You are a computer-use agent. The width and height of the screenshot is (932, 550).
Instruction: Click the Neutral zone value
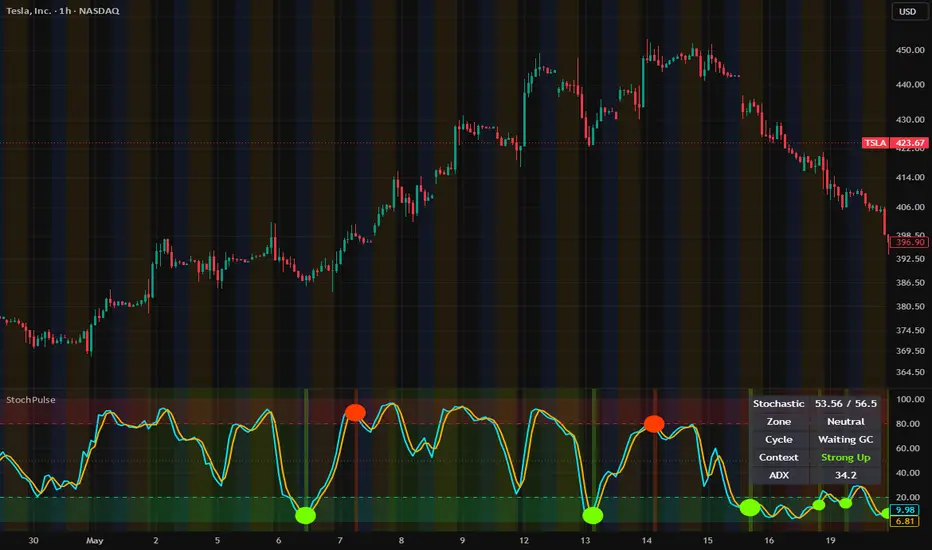tap(846, 422)
